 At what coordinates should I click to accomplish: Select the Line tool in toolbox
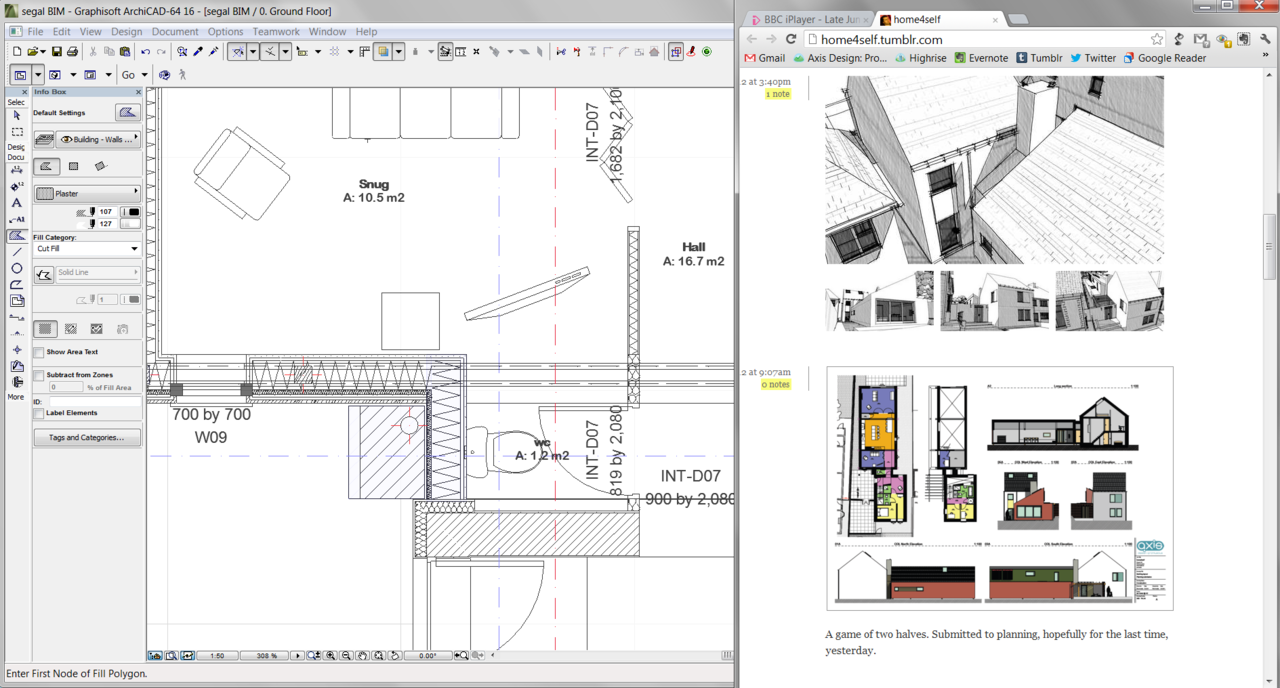pos(16,252)
